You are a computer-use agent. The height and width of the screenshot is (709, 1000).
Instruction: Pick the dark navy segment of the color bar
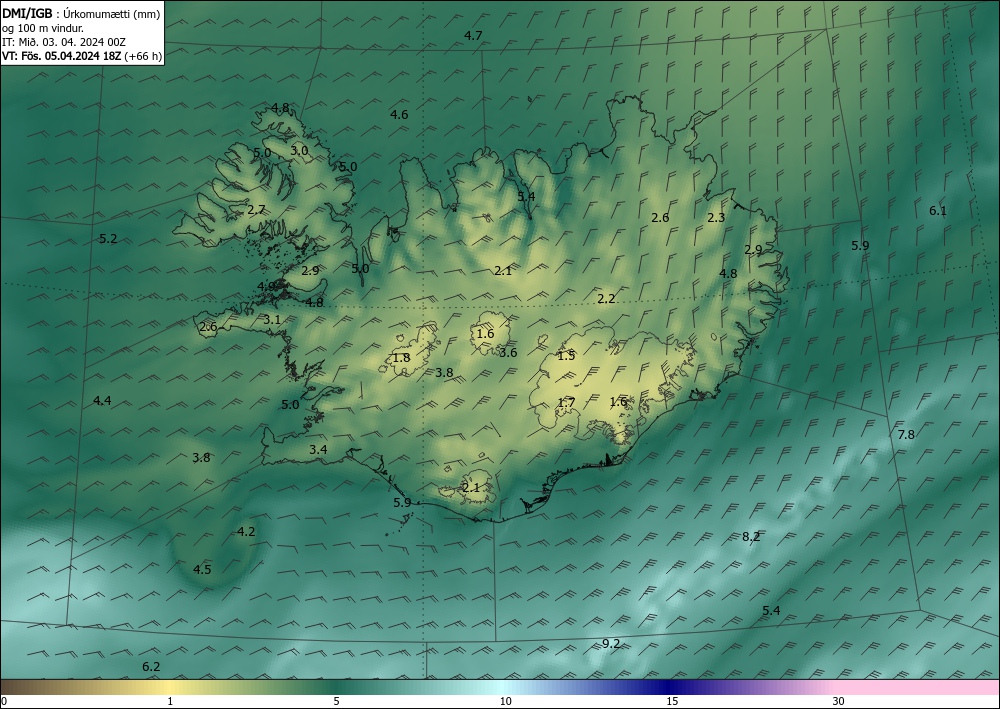670,687
